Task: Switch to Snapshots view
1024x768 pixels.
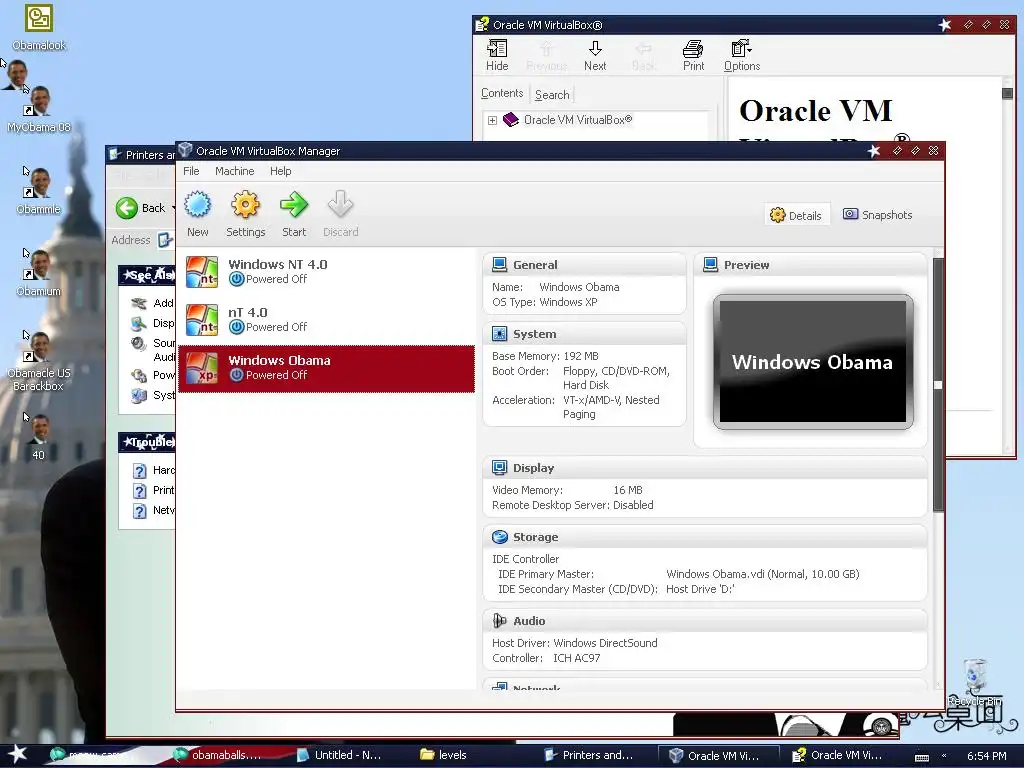Action: pyautogui.click(x=877, y=215)
